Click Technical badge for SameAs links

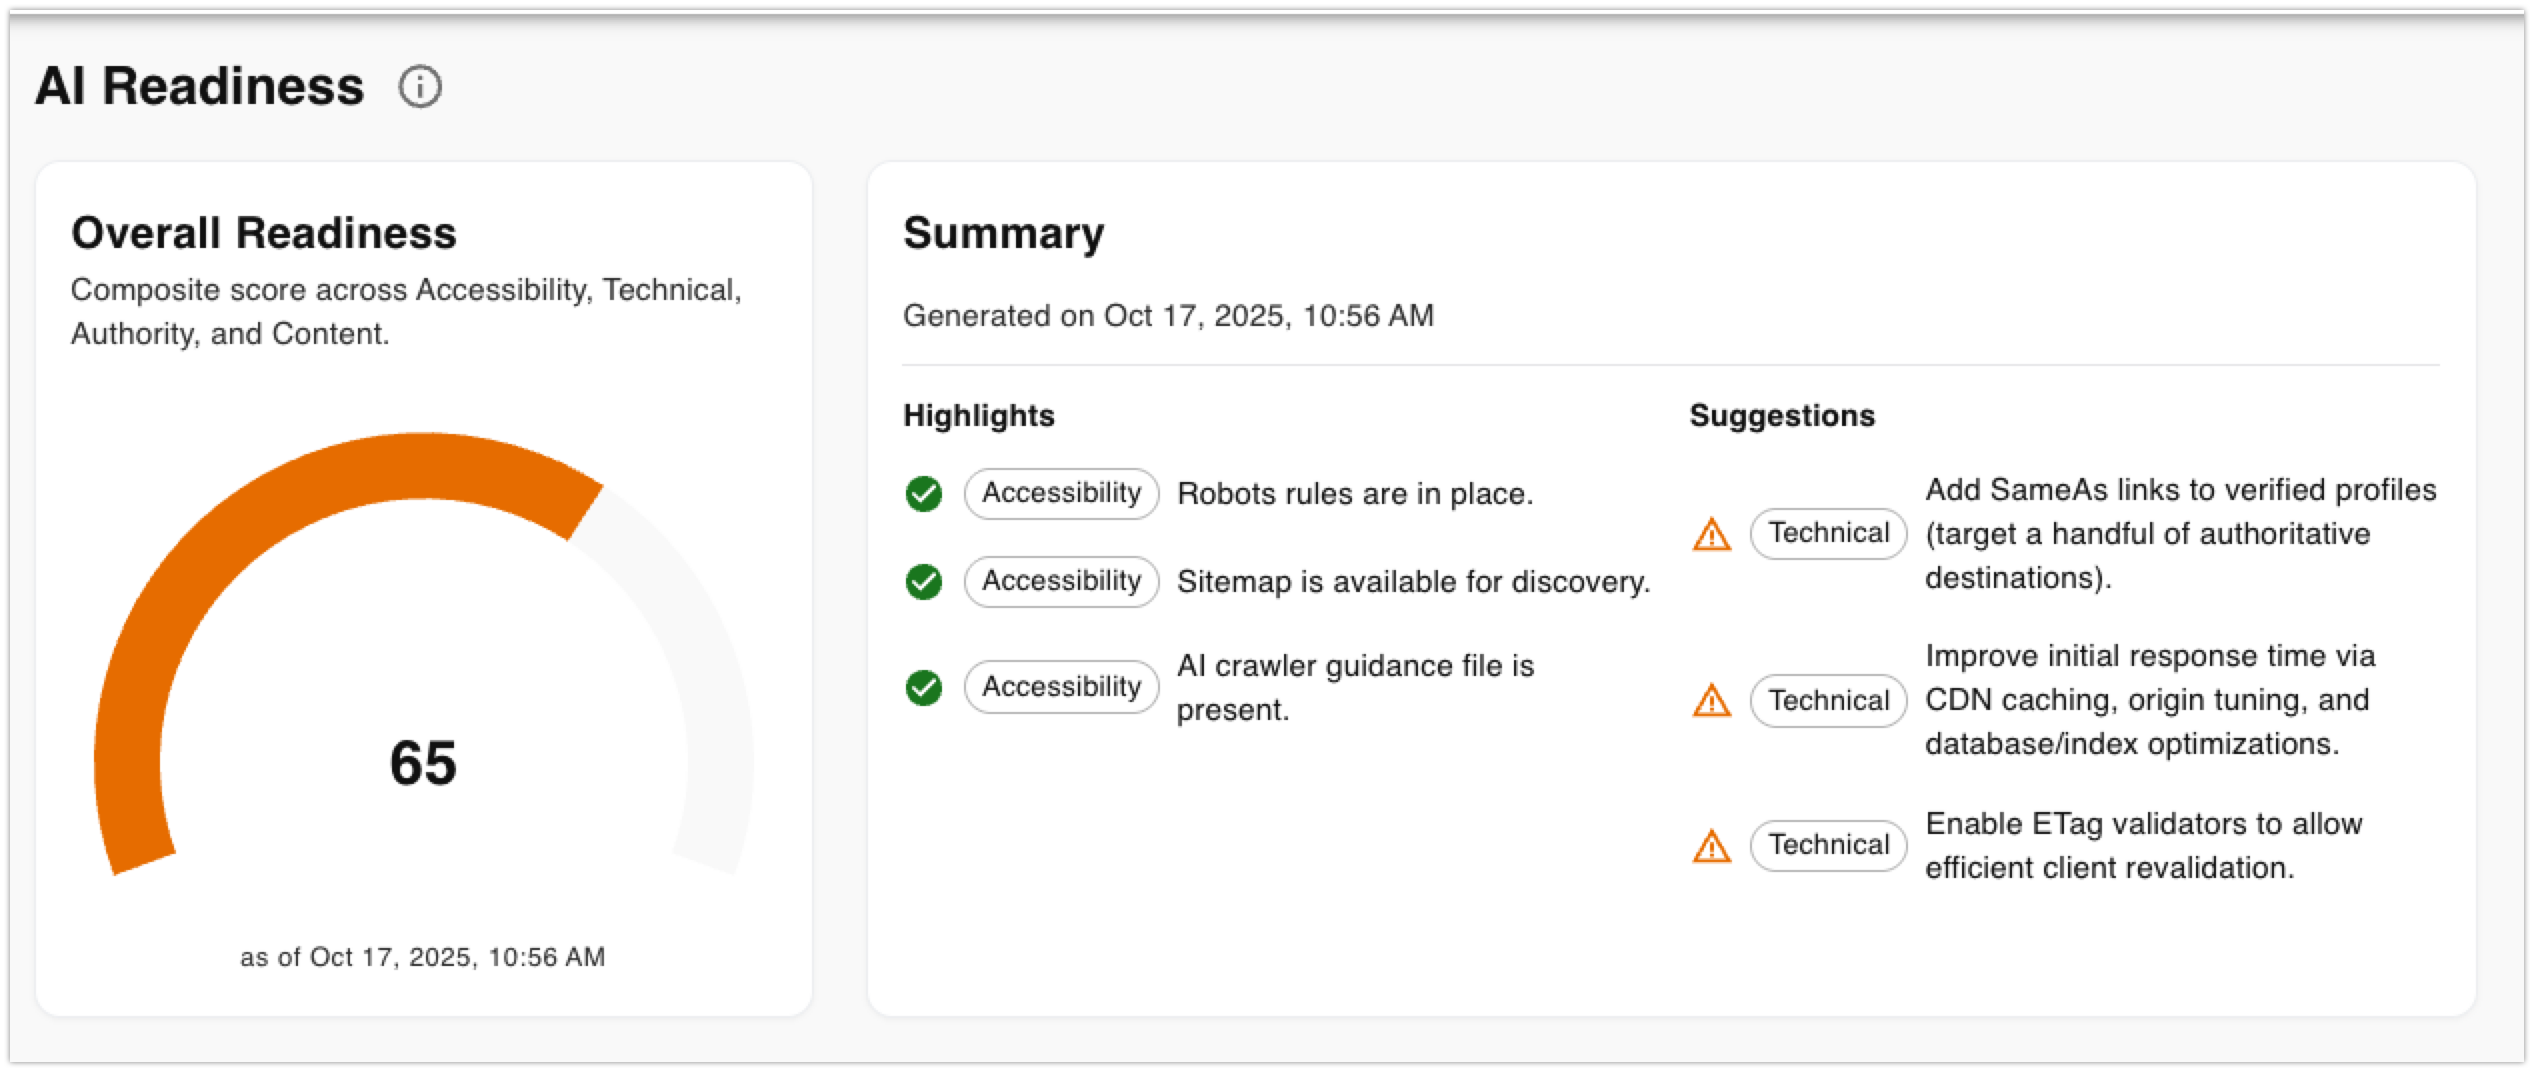pos(1828,533)
